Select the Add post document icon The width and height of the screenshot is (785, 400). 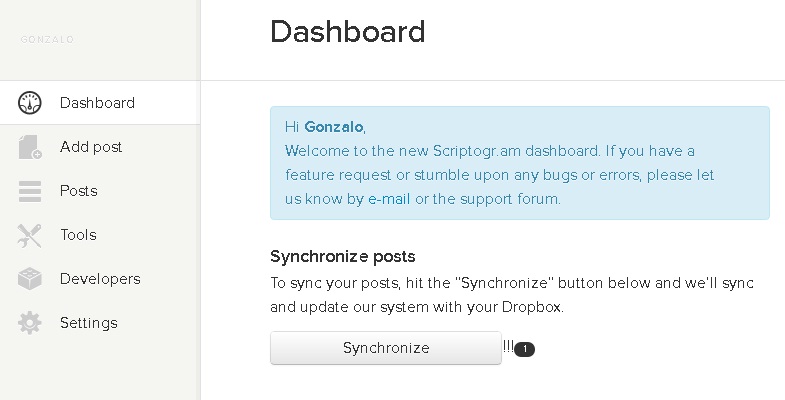click(x=30, y=147)
